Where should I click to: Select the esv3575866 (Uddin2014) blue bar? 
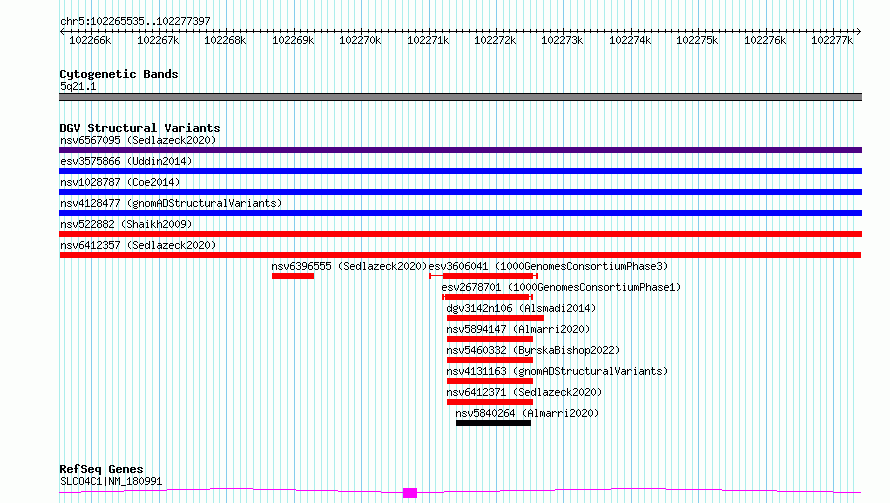460,171
